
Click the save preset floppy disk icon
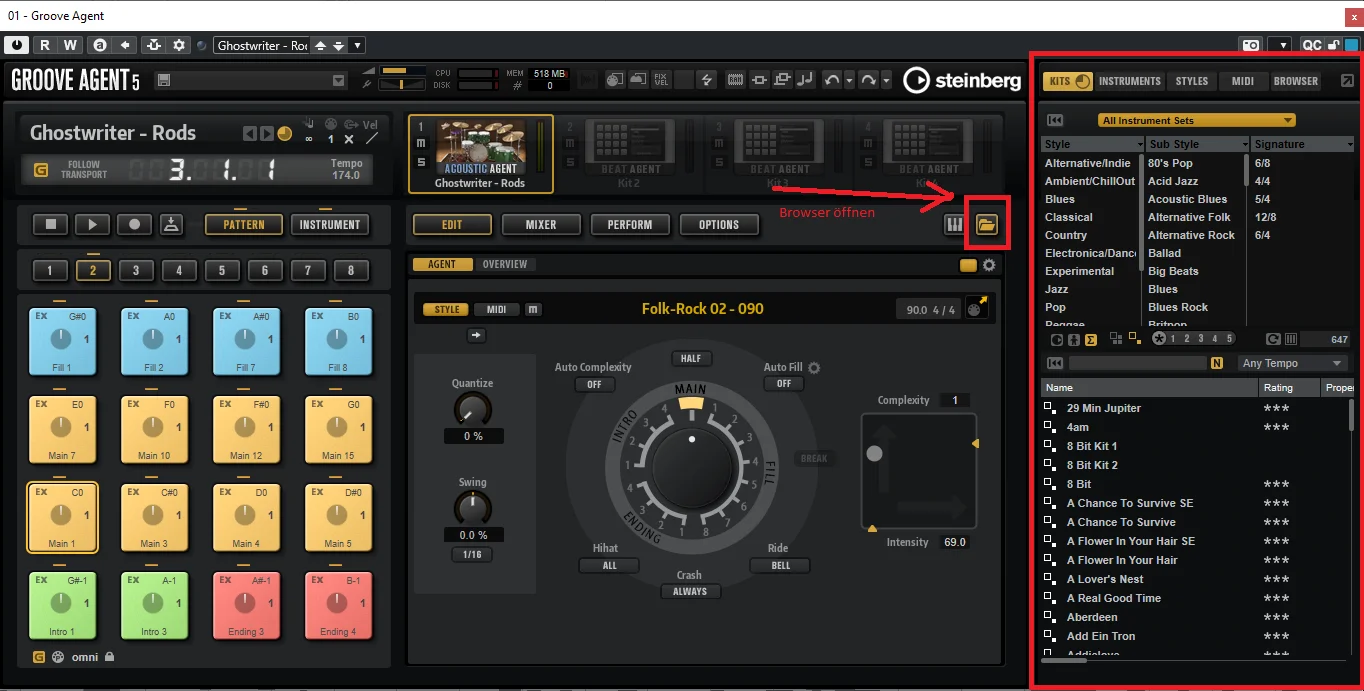coord(163,80)
